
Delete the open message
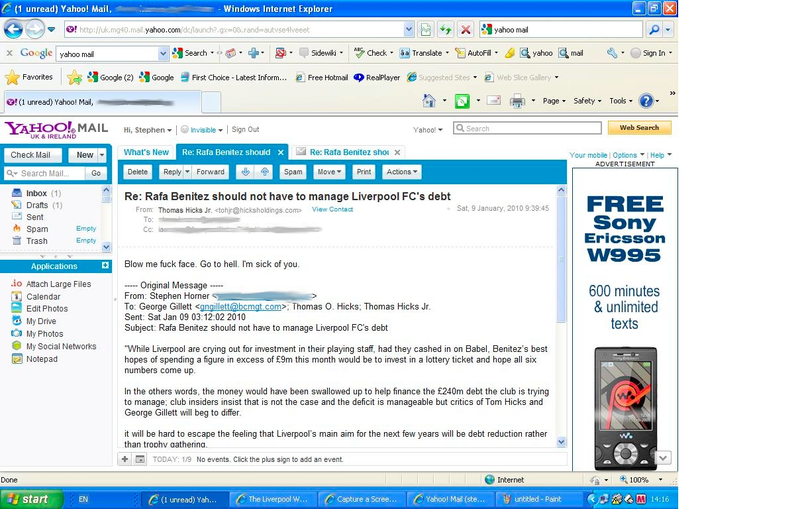click(137, 172)
